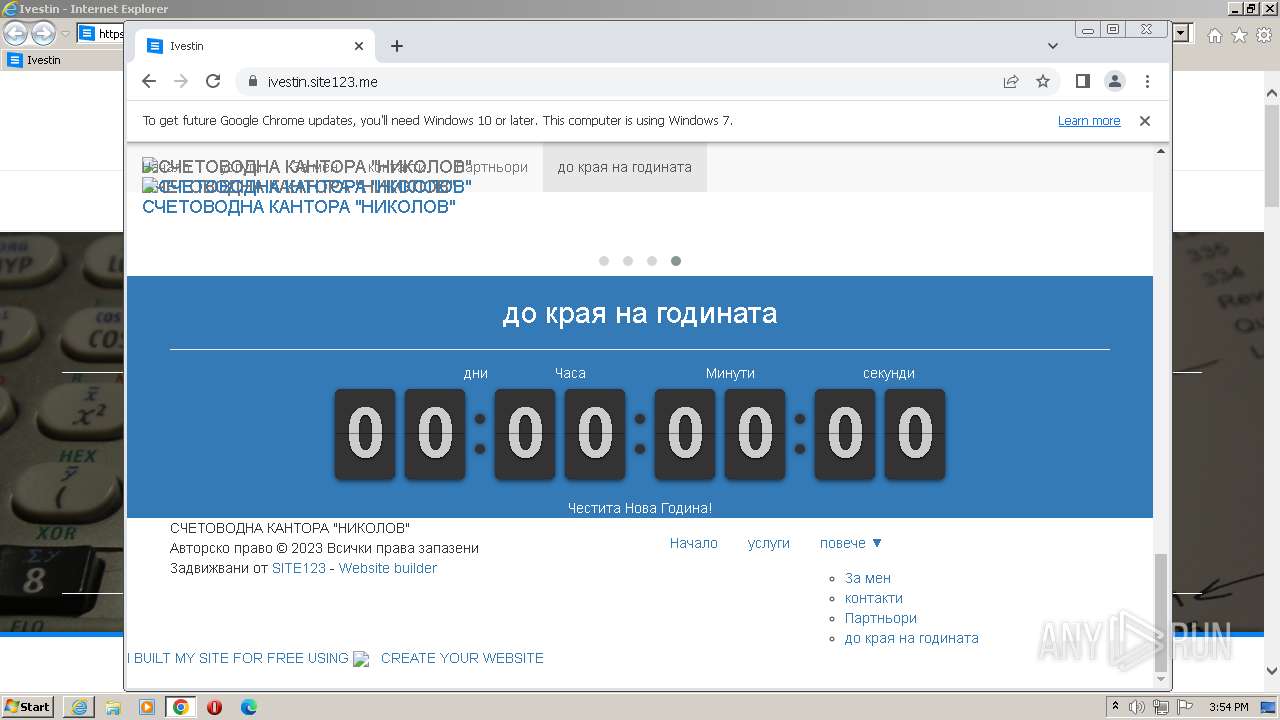Open 'до края на годината' footer link
This screenshot has height=720, width=1280.
click(912, 638)
